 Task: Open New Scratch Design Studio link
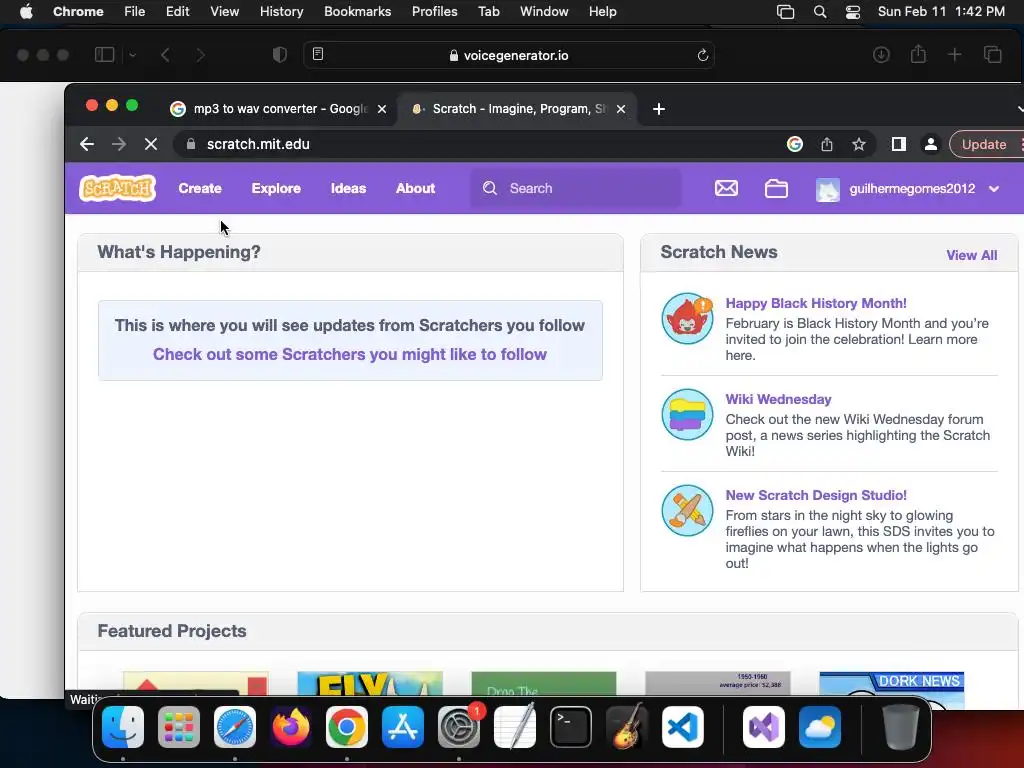816,495
